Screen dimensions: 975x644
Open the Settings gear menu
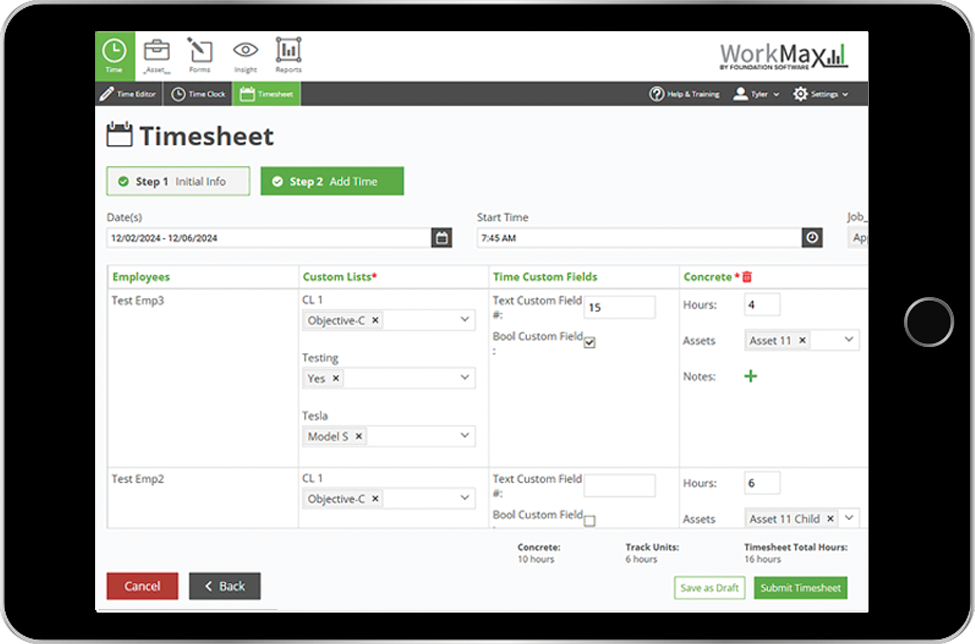820,94
